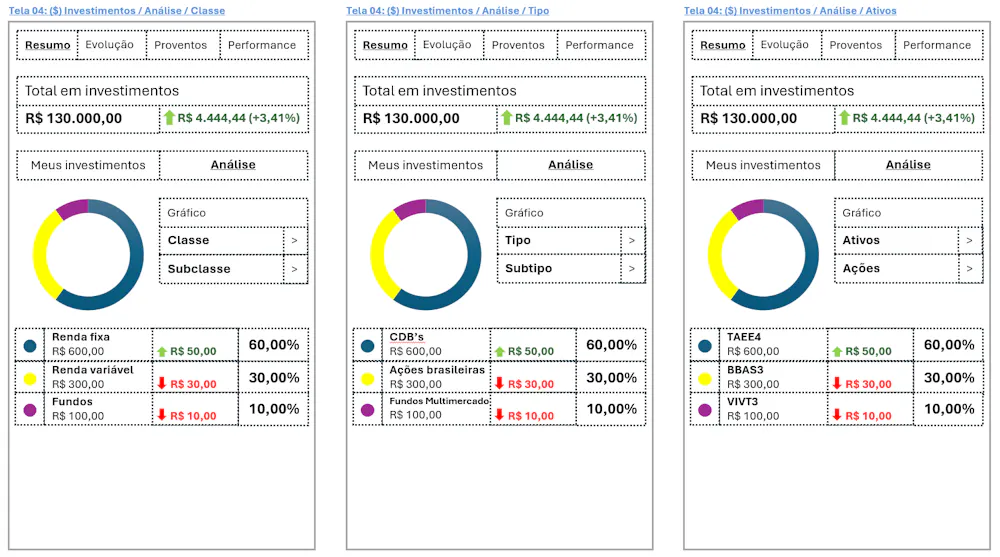Click 10,00% in the Fundos row
This screenshot has width=1000, height=557.
(274, 409)
